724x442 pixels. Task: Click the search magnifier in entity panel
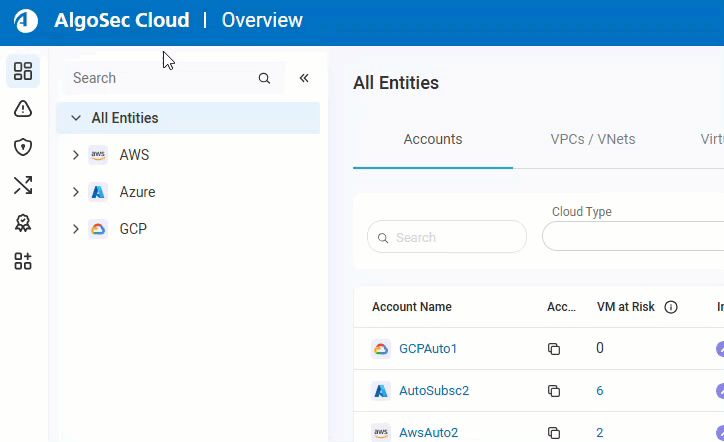pyautogui.click(x=264, y=78)
